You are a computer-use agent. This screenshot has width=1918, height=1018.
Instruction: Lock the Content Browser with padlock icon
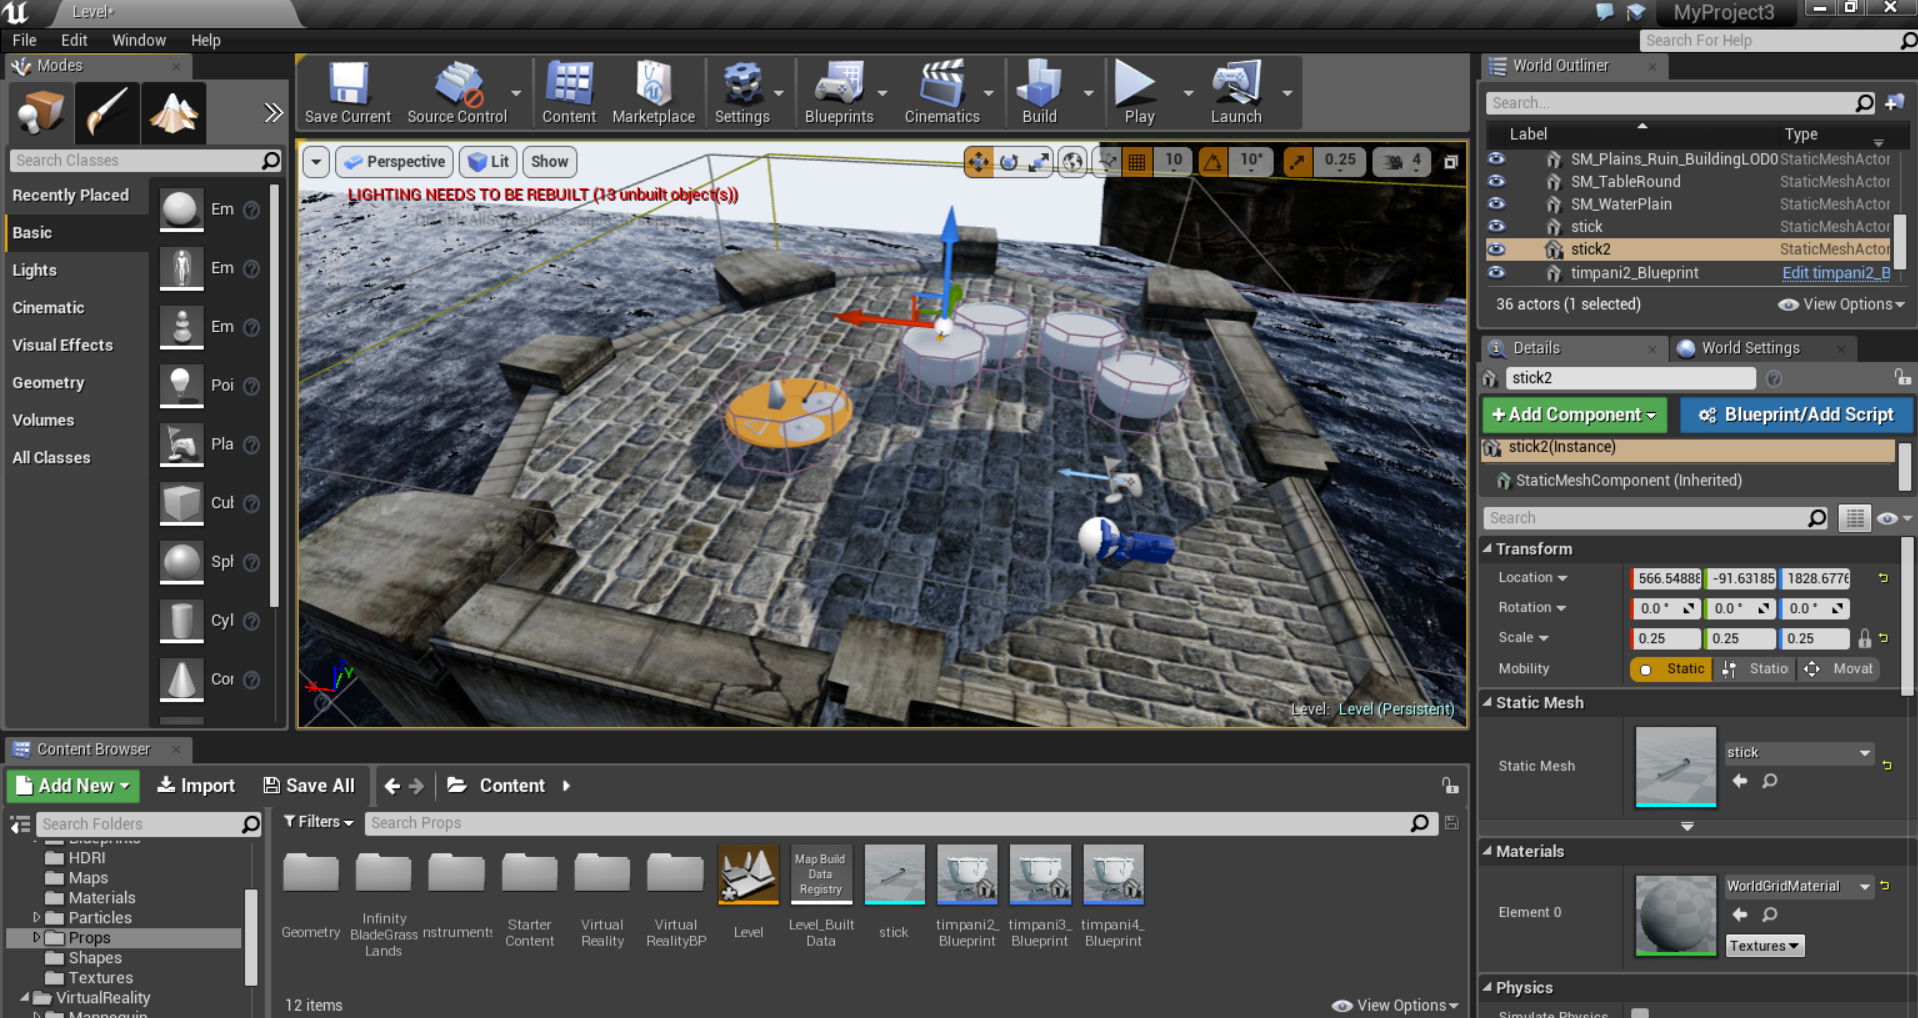tap(1450, 786)
